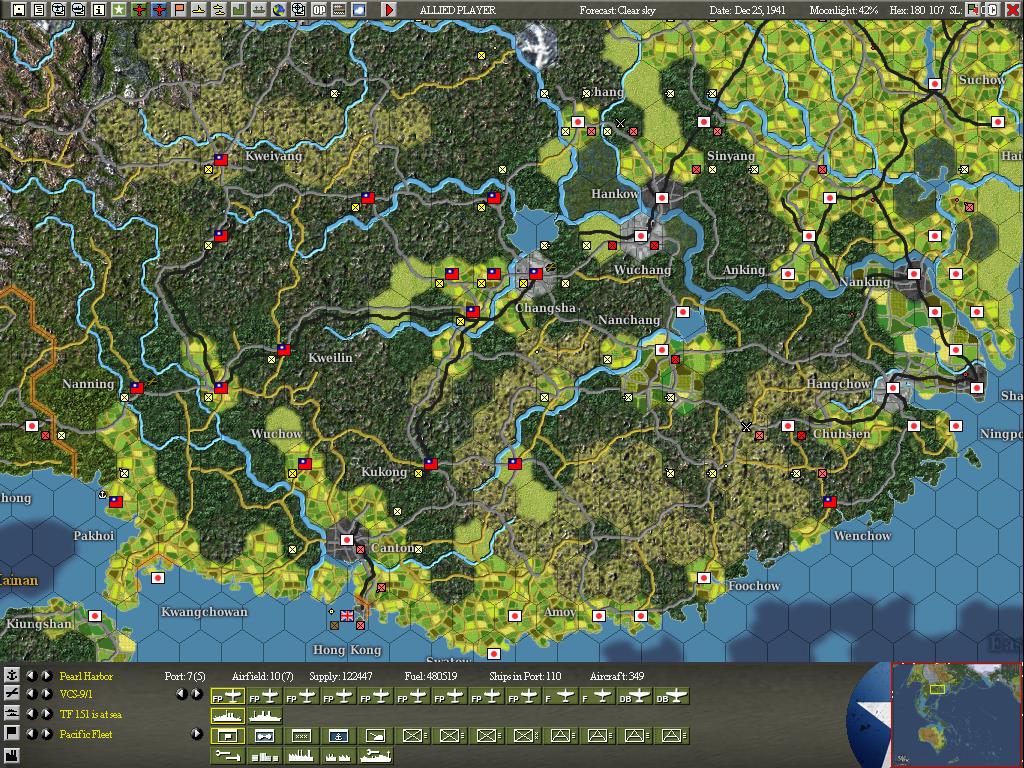The width and height of the screenshot is (1024, 768).
Task: Click the black flag icon beside Pacific Fleet
Action: pyautogui.click(x=12, y=733)
